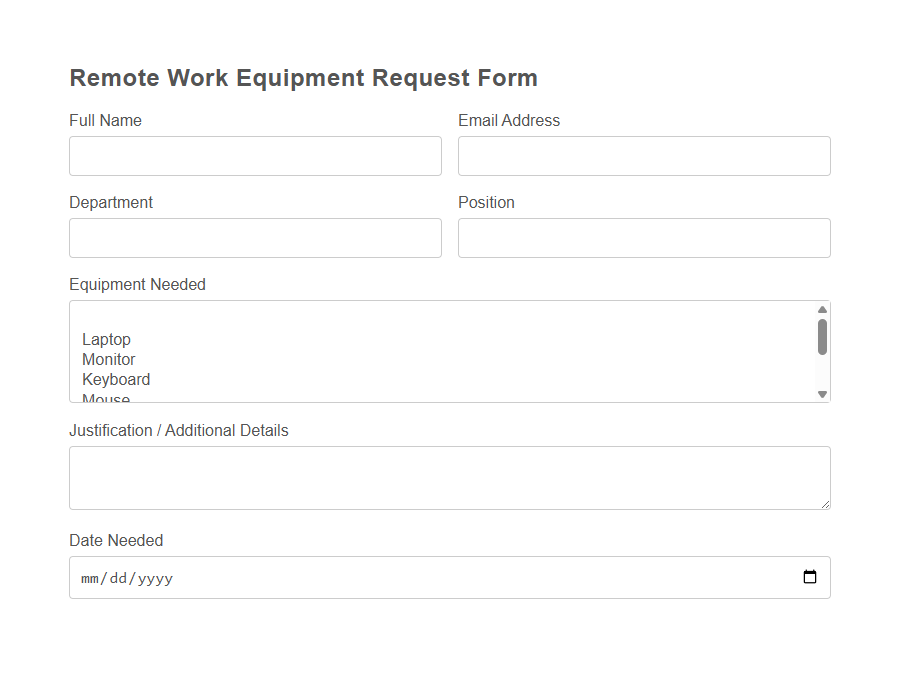The width and height of the screenshot is (900, 681).
Task: Click the scrollbar down arrow in Equipment Needed
Action: 822,394
